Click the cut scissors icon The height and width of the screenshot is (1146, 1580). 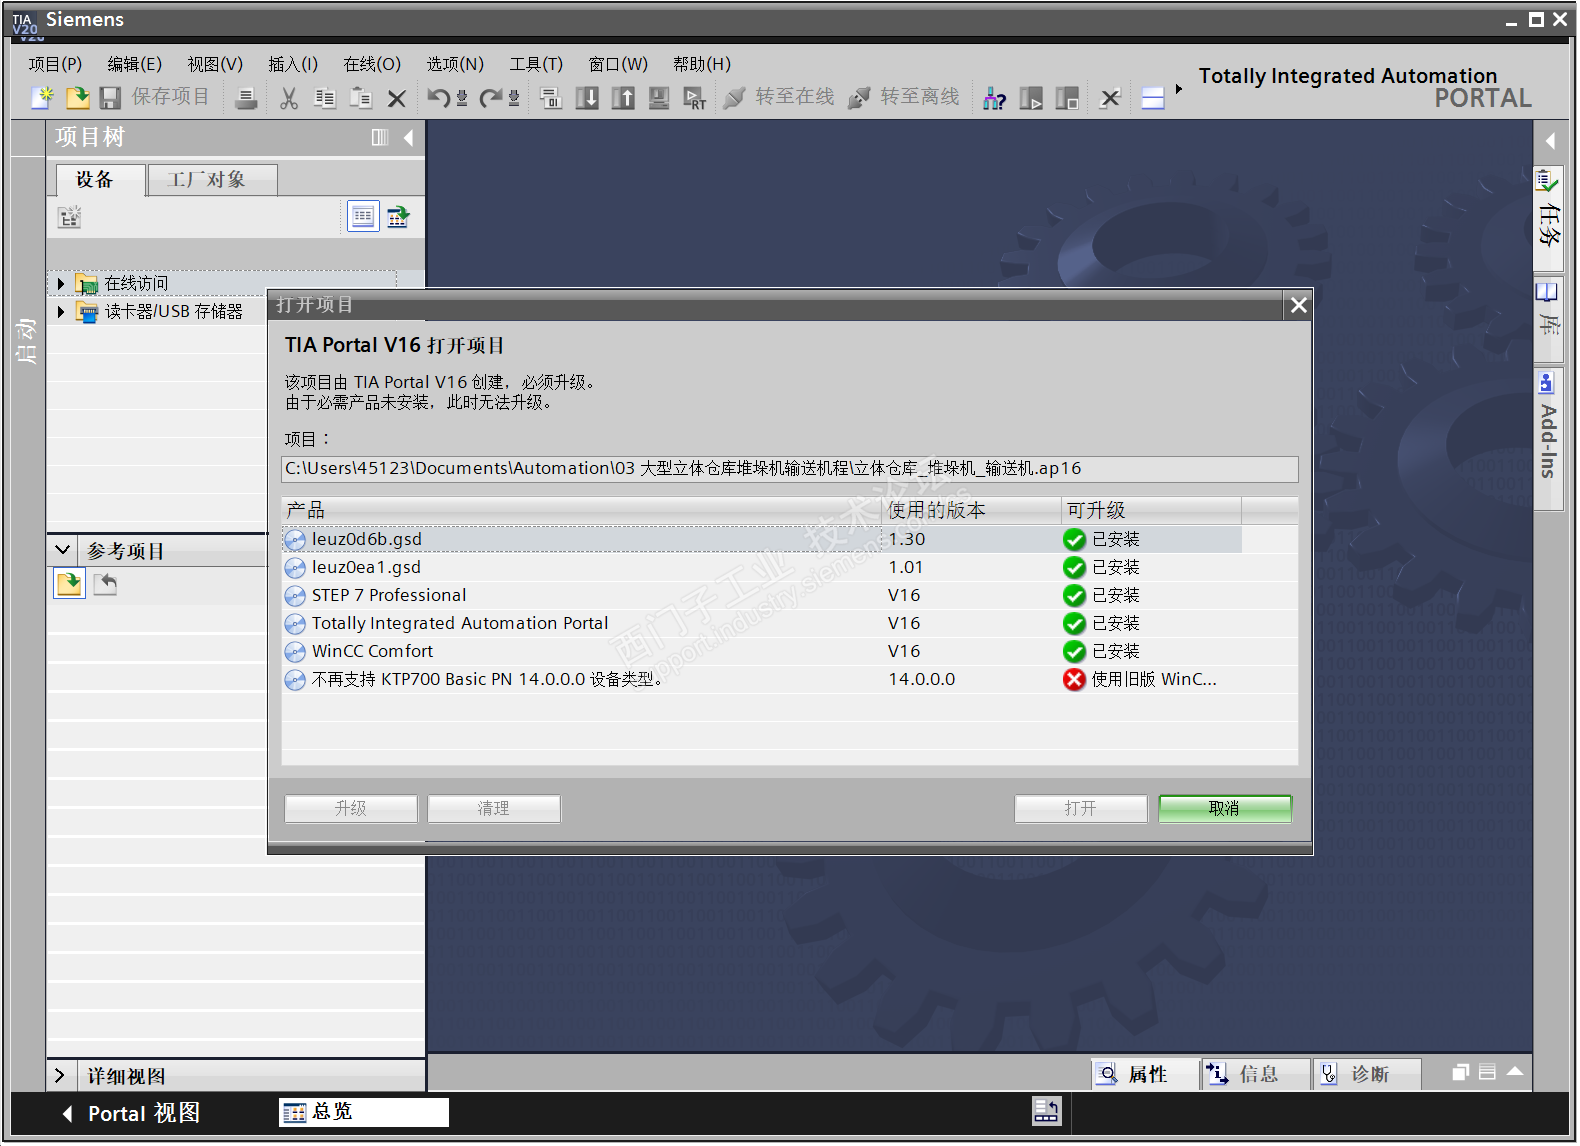point(289,98)
